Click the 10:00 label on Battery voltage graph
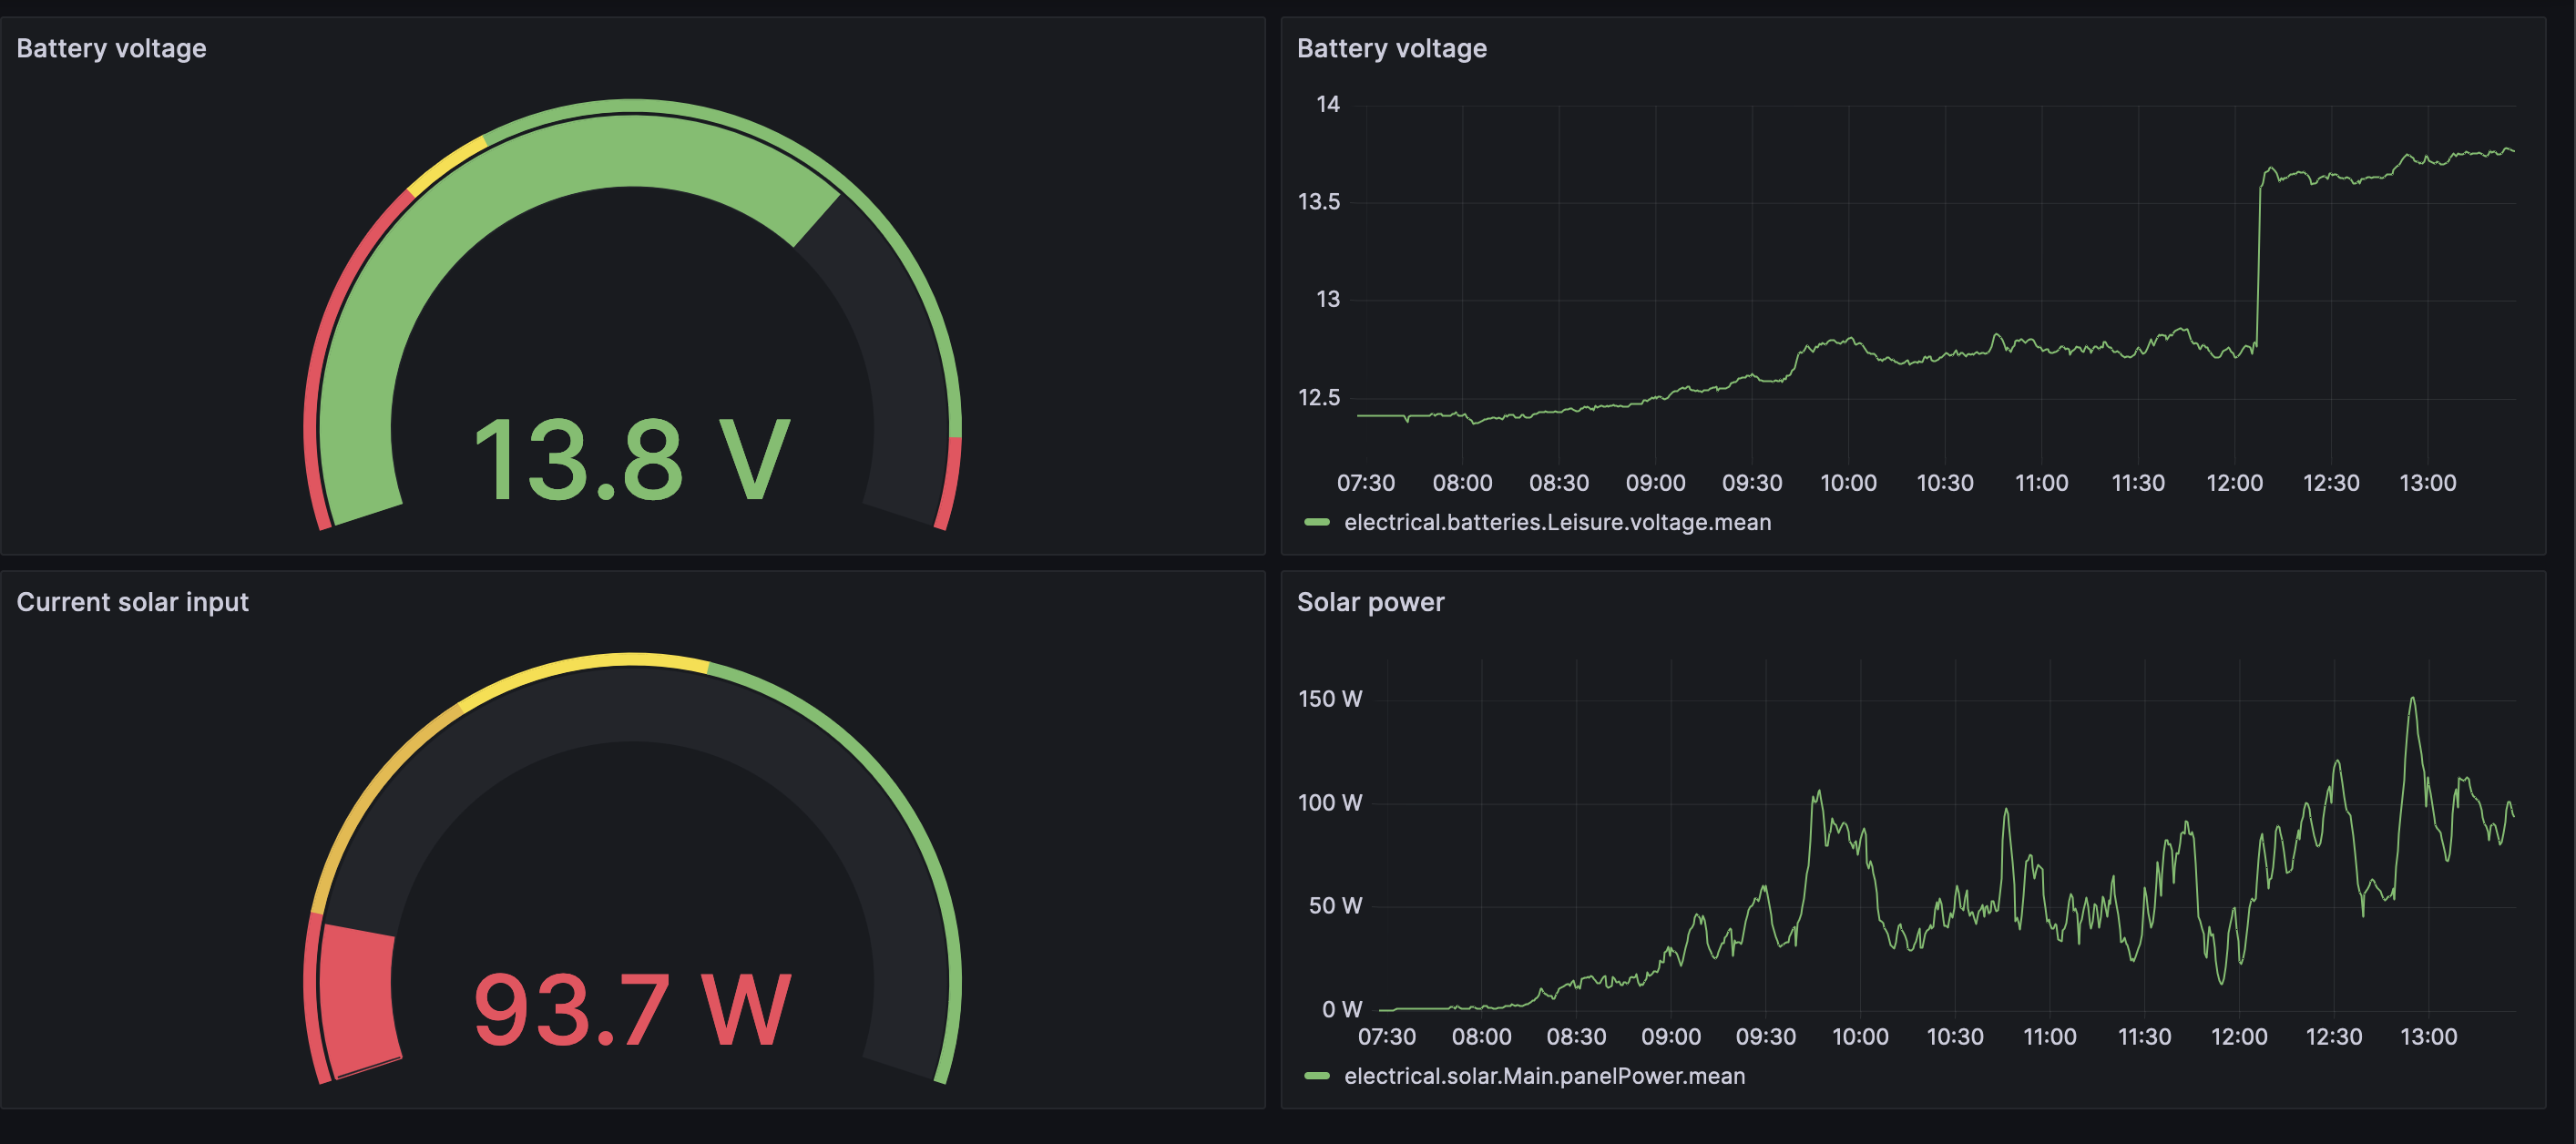The height and width of the screenshot is (1144, 2576). click(x=1848, y=483)
